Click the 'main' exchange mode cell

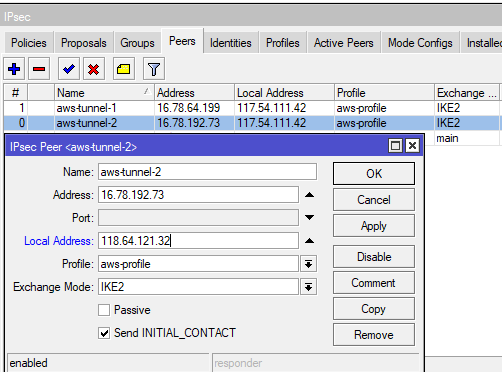tap(447, 138)
